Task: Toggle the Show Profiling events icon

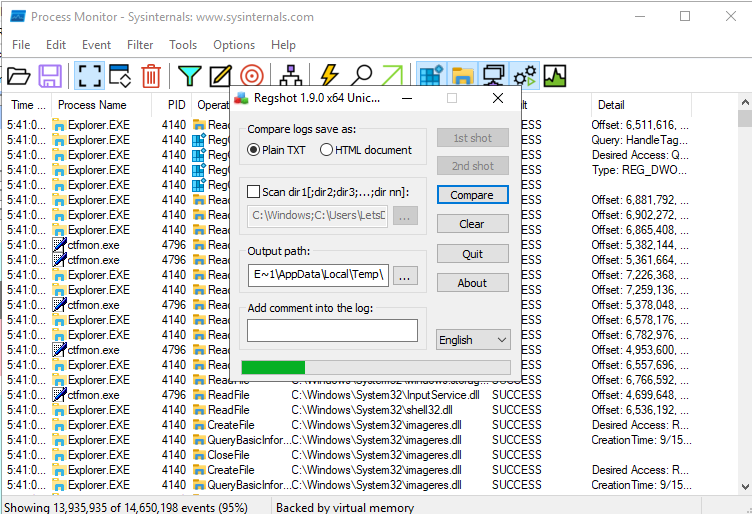Action: pyautogui.click(x=555, y=76)
